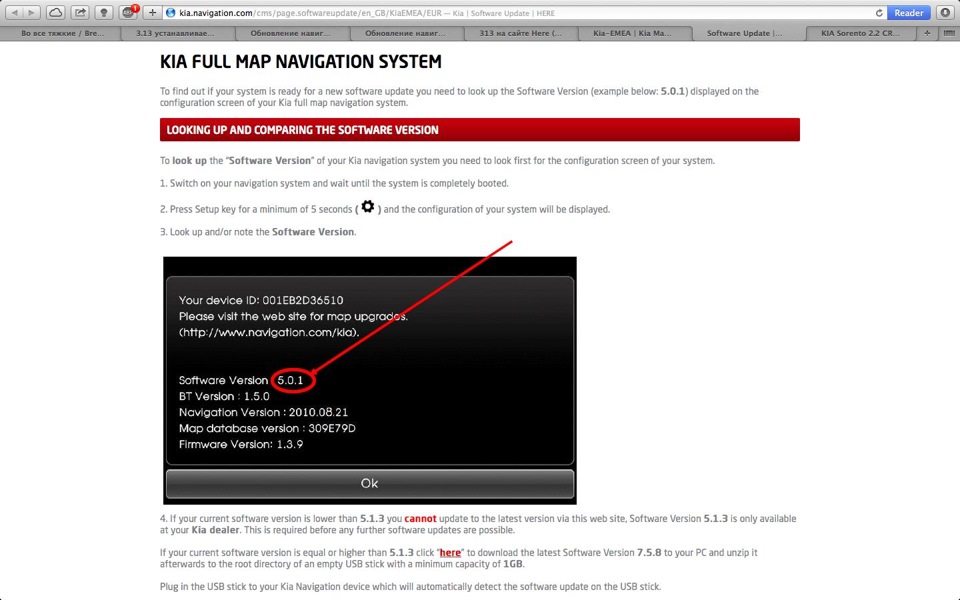The height and width of the screenshot is (600, 960).
Task: Click the 'Software Version' label in image
Action: 223,380
